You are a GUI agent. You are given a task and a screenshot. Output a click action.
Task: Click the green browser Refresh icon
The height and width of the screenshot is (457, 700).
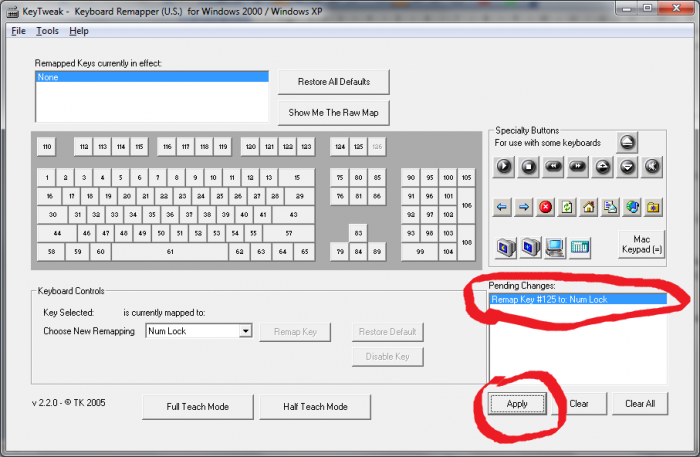pyautogui.click(x=567, y=207)
